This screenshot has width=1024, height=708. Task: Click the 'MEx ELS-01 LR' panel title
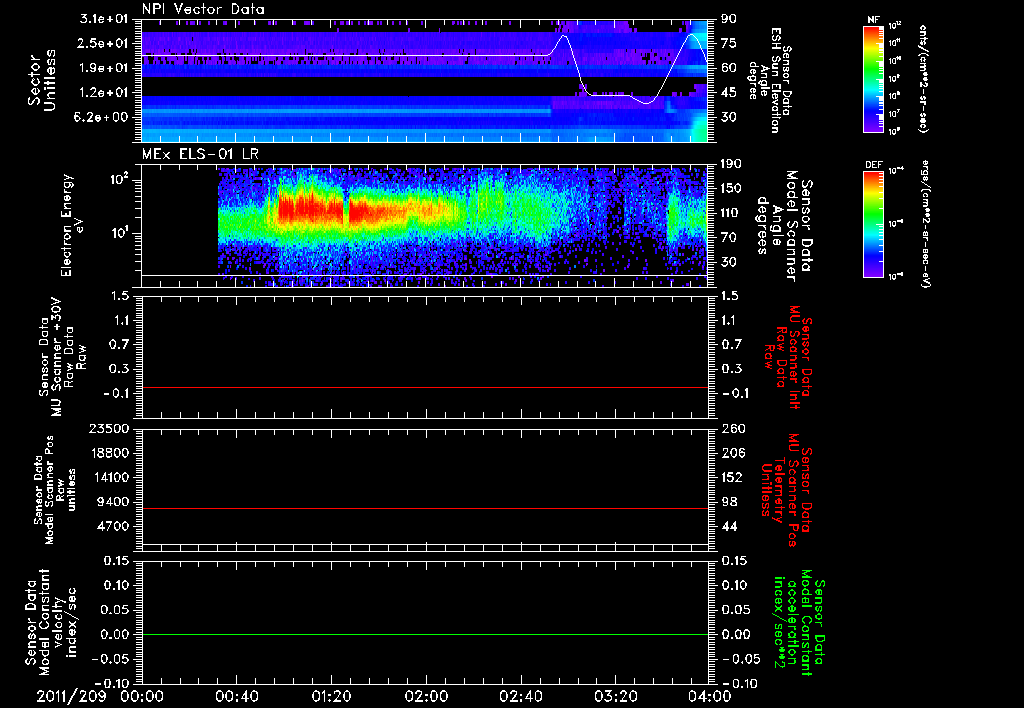198,154
